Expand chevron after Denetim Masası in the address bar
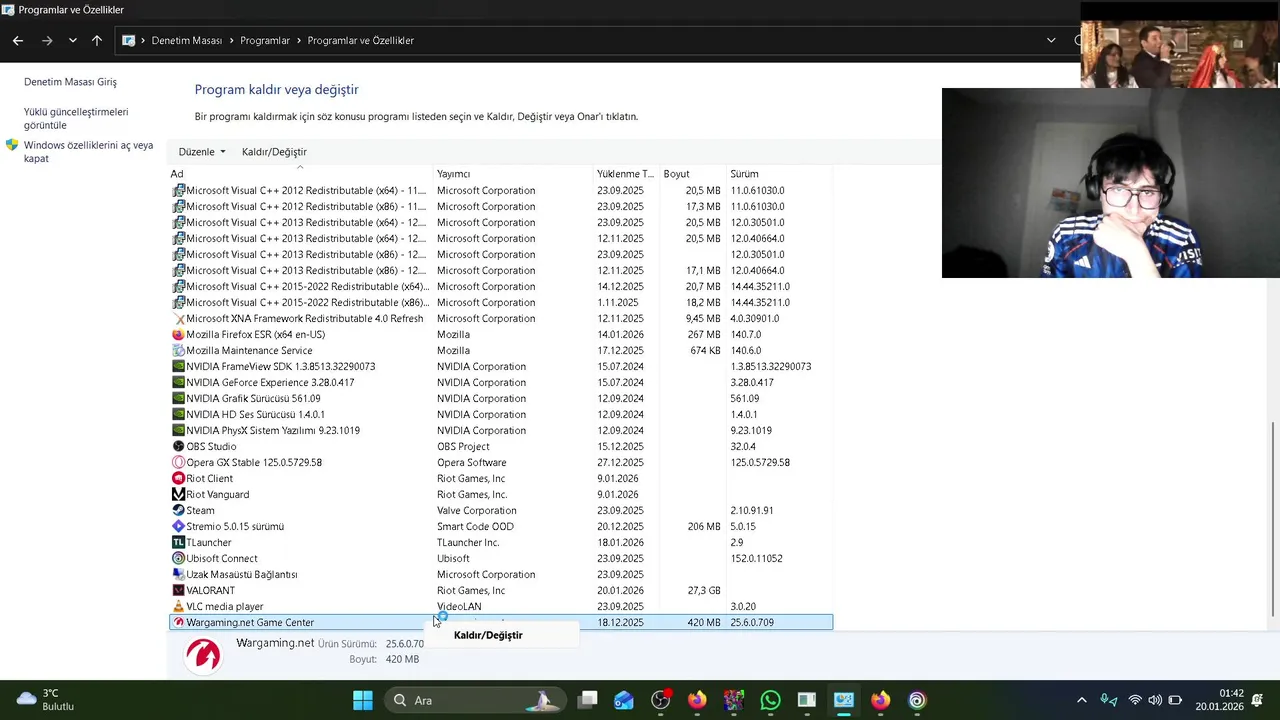 coord(231,40)
